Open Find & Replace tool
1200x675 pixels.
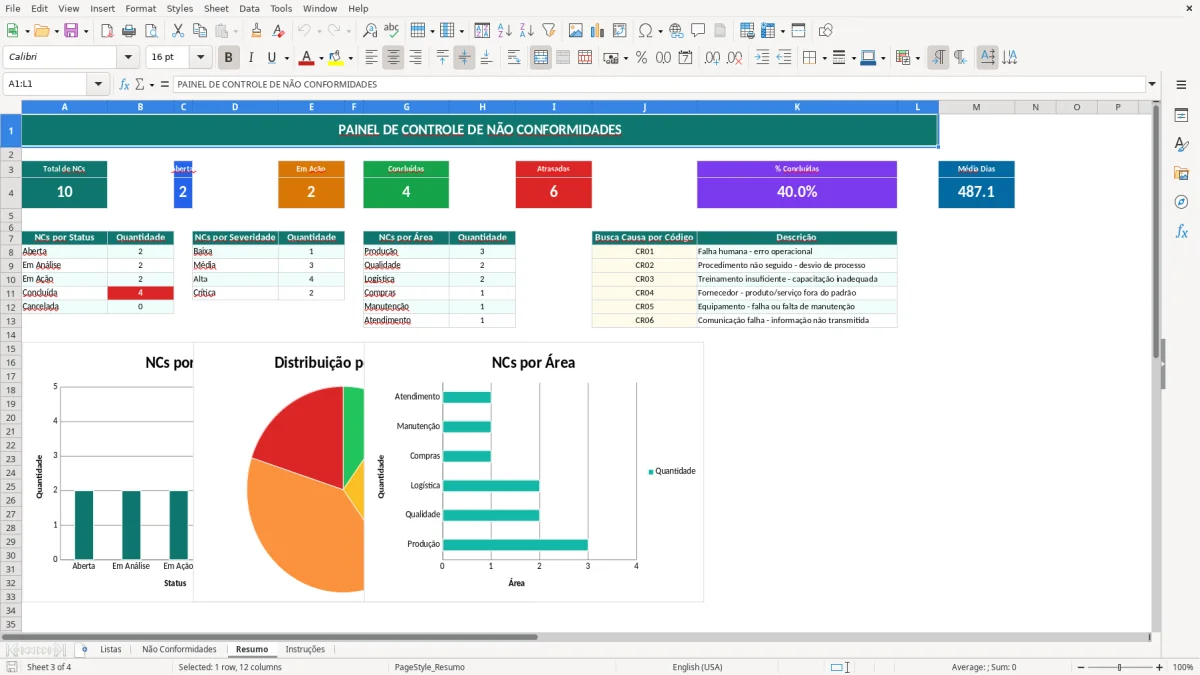(x=370, y=31)
